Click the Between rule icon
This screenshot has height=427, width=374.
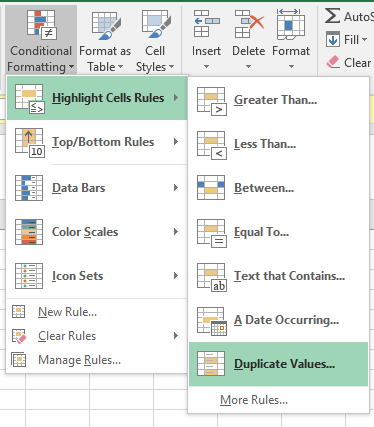pos(211,188)
